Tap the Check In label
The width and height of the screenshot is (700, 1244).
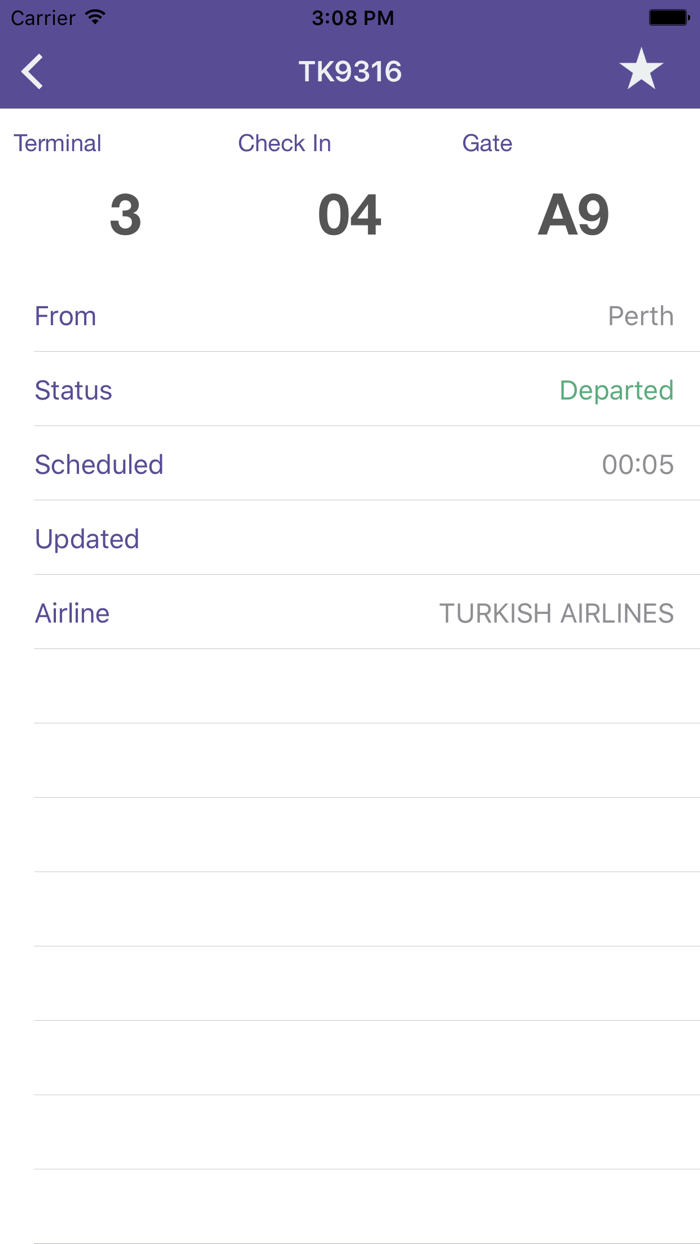click(284, 143)
